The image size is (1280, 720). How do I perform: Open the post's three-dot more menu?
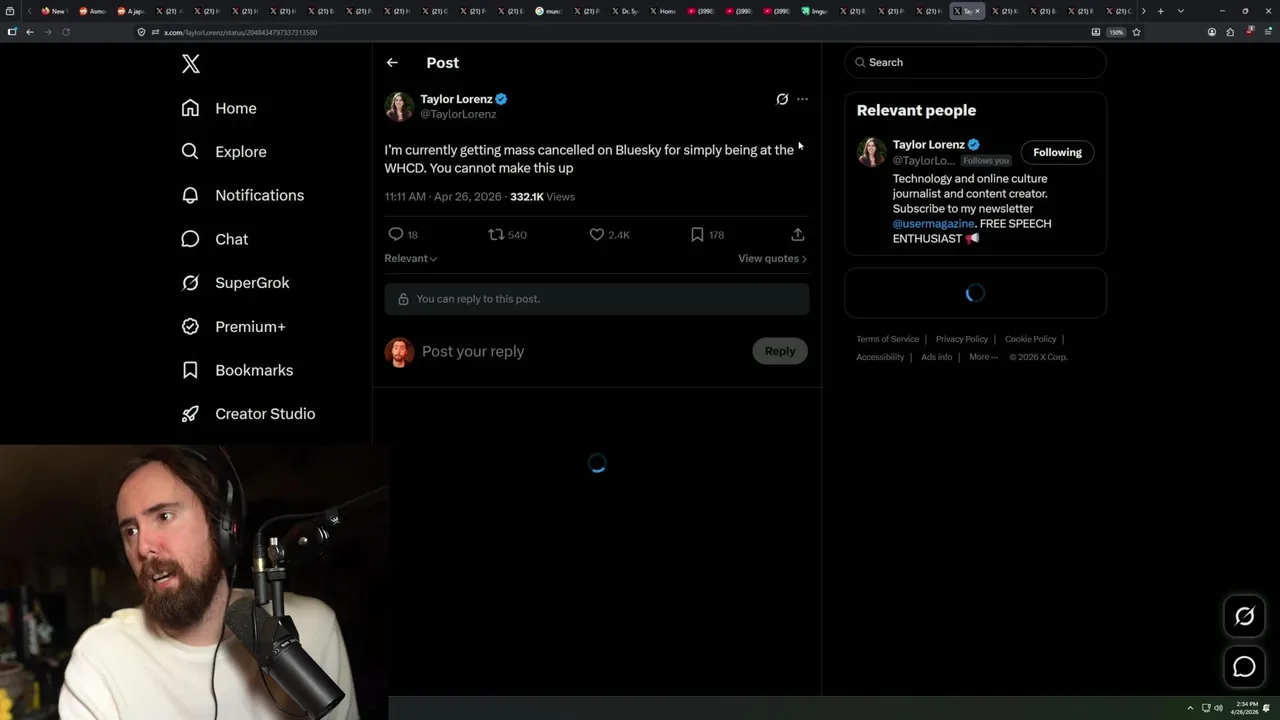point(802,99)
